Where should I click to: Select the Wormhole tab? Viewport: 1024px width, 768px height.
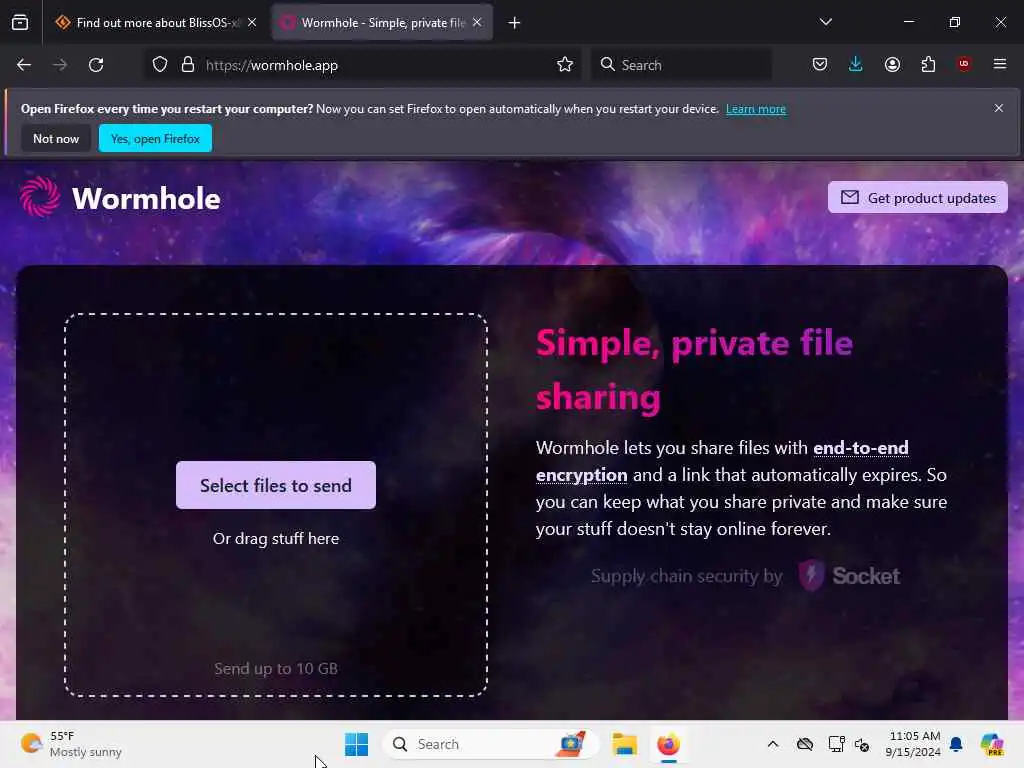point(382,23)
